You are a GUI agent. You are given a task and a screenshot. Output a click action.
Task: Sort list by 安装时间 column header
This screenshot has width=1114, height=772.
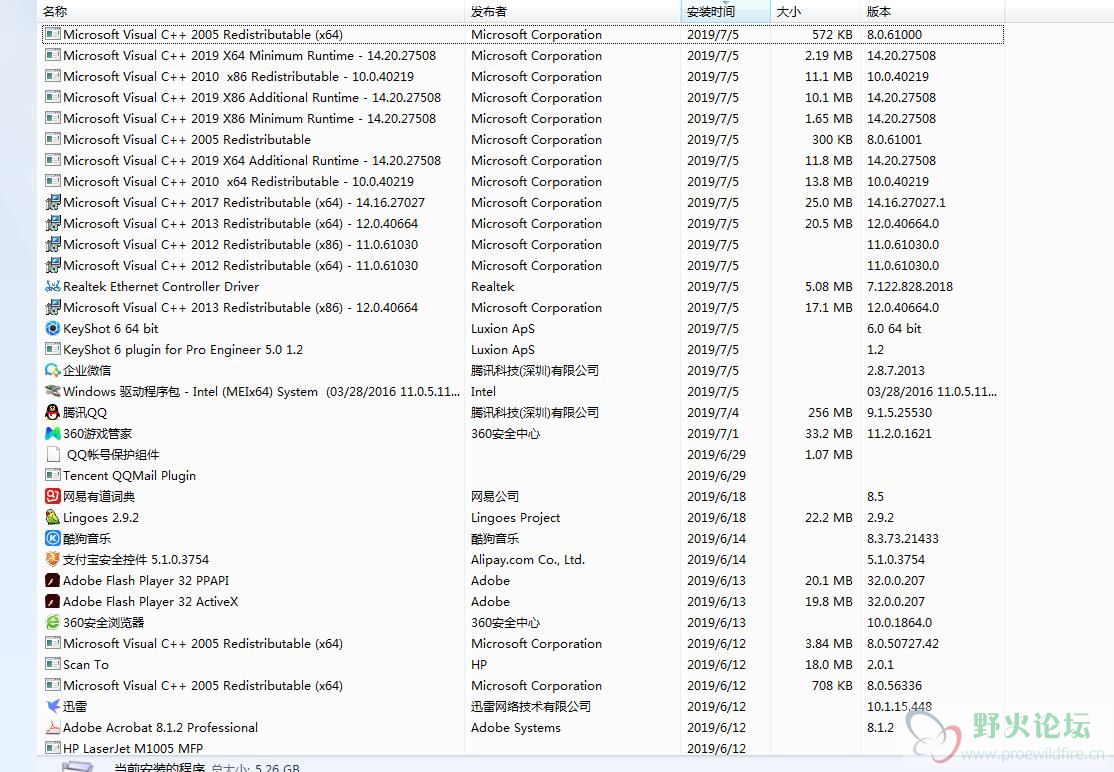click(x=725, y=11)
